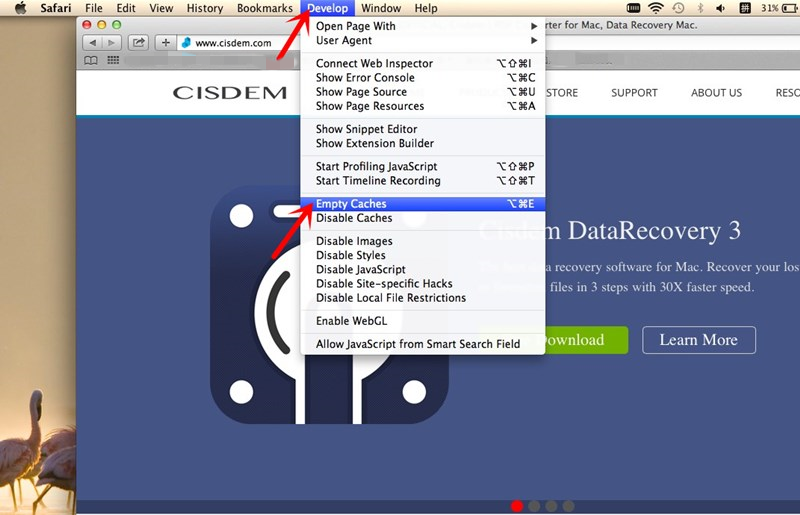
Task: Open the SUPPORT navigation link
Action: point(634,93)
